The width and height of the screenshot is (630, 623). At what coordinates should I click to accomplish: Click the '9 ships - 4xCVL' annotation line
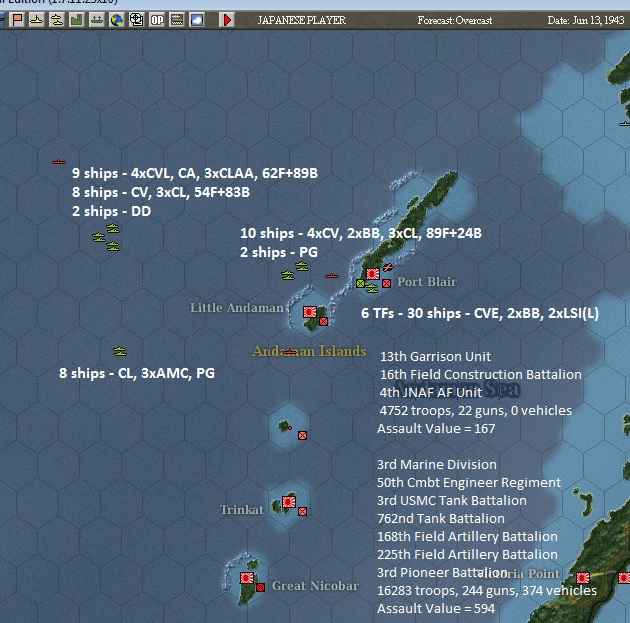click(195, 173)
